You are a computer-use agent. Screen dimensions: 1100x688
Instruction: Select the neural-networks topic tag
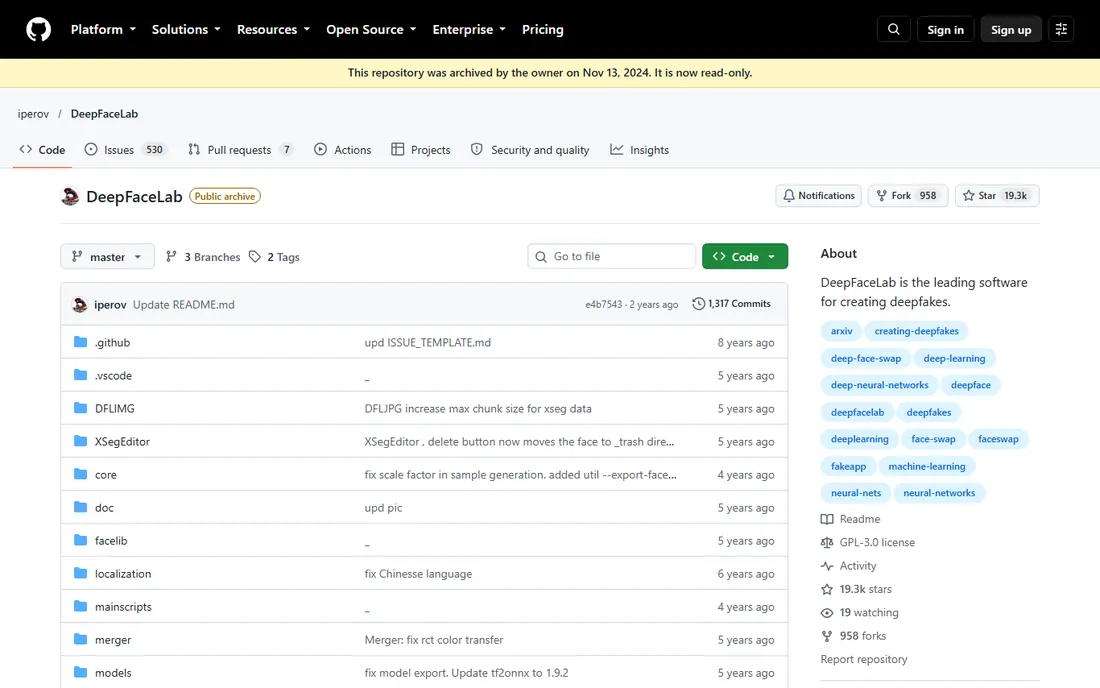939,493
